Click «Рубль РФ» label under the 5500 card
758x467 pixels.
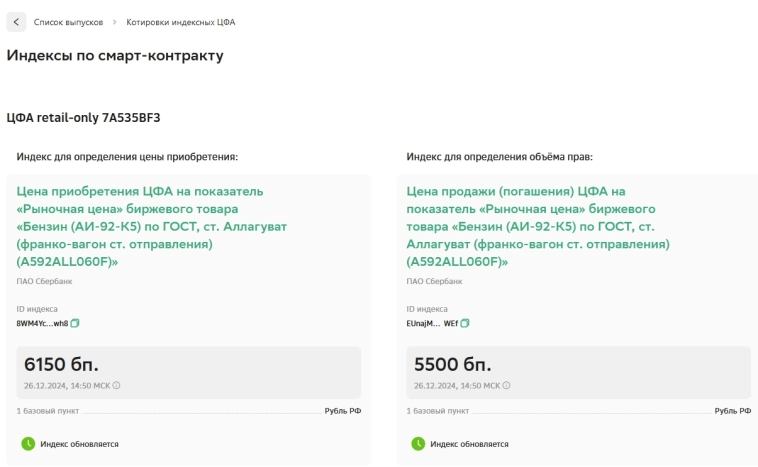tap(732, 411)
